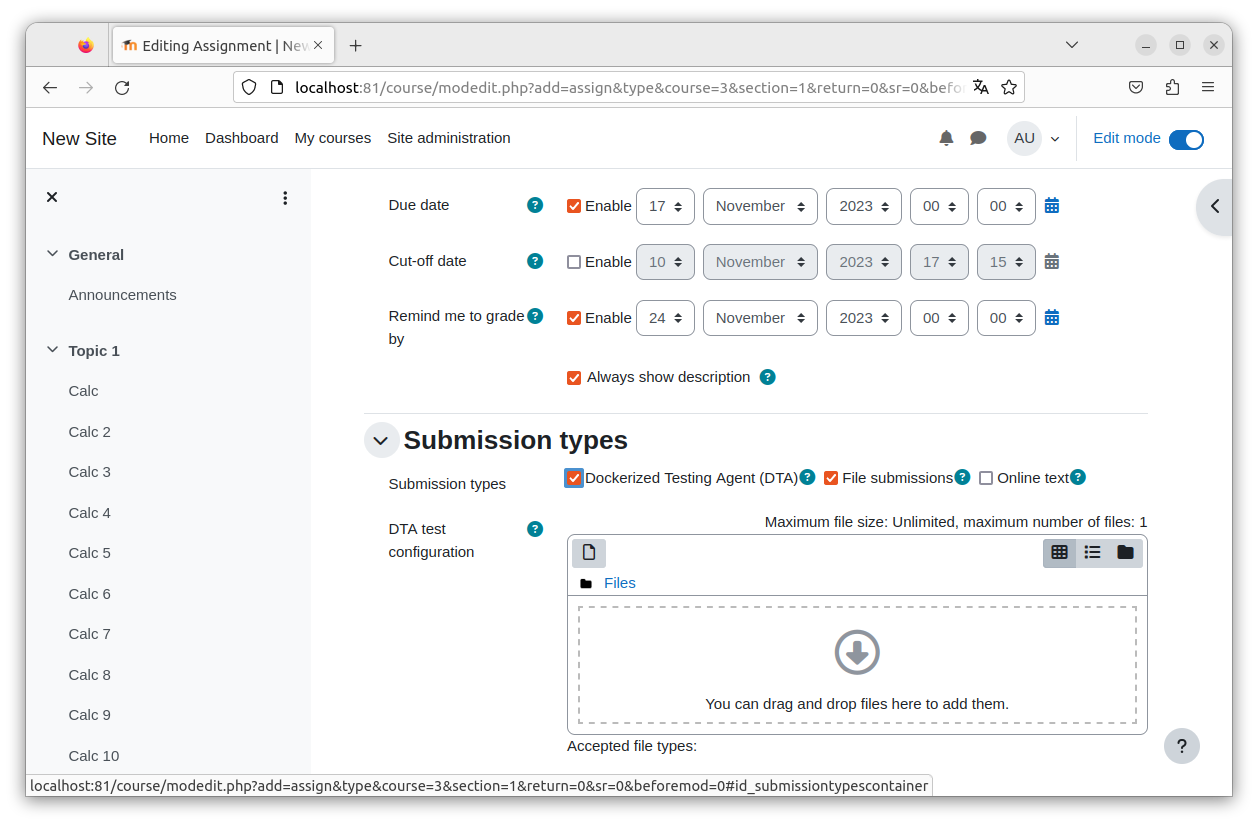Check the Online text submission type
Image resolution: width=1258 pixels, height=825 pixels.
pyautogui.click(x=986, y=478)
